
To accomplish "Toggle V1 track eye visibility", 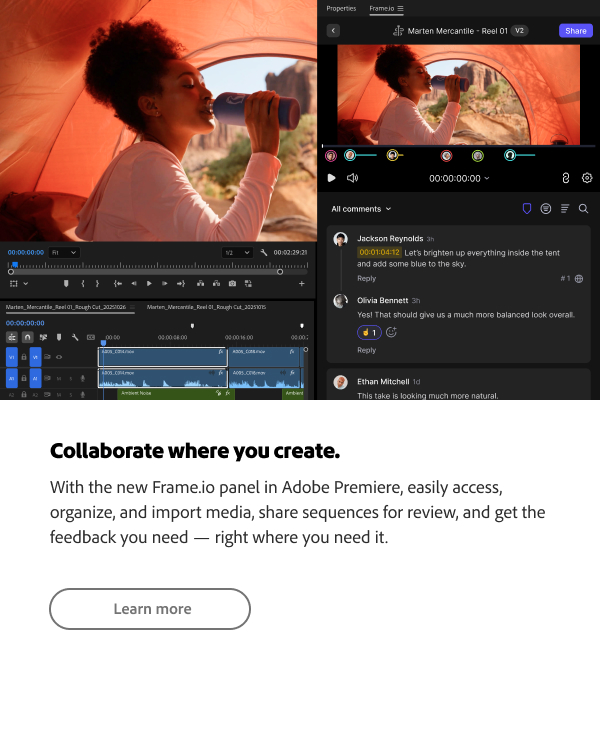I will pos(59,357).
